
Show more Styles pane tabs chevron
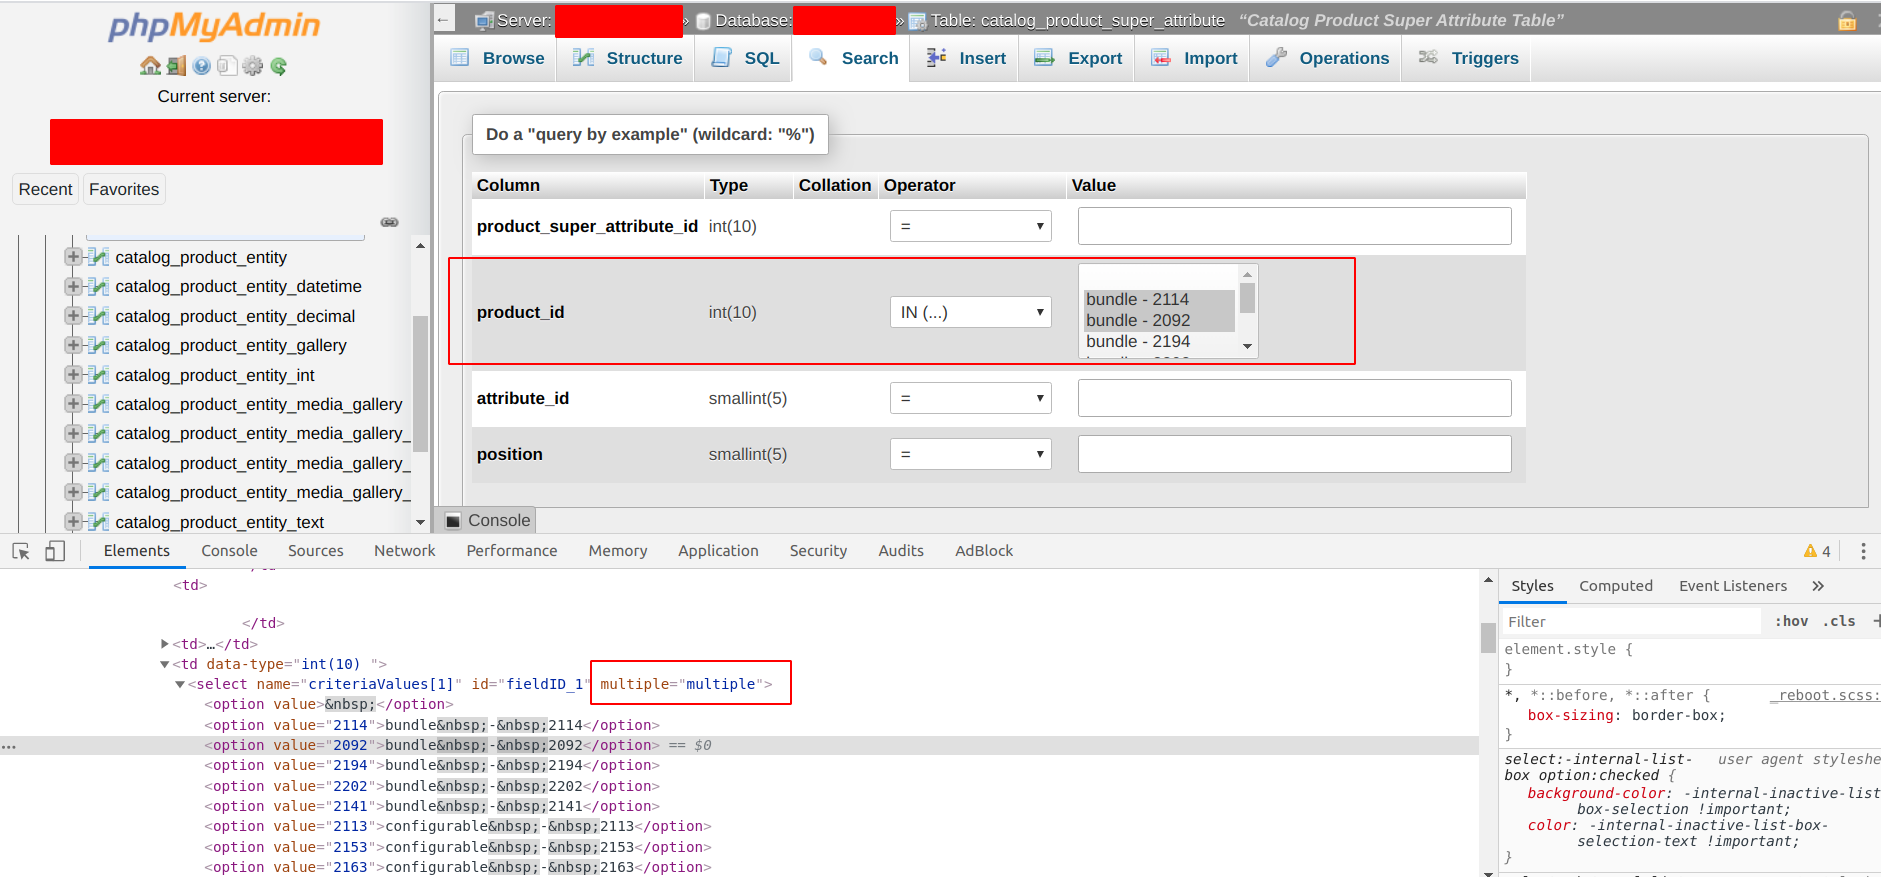click(x=1818, y=586)
